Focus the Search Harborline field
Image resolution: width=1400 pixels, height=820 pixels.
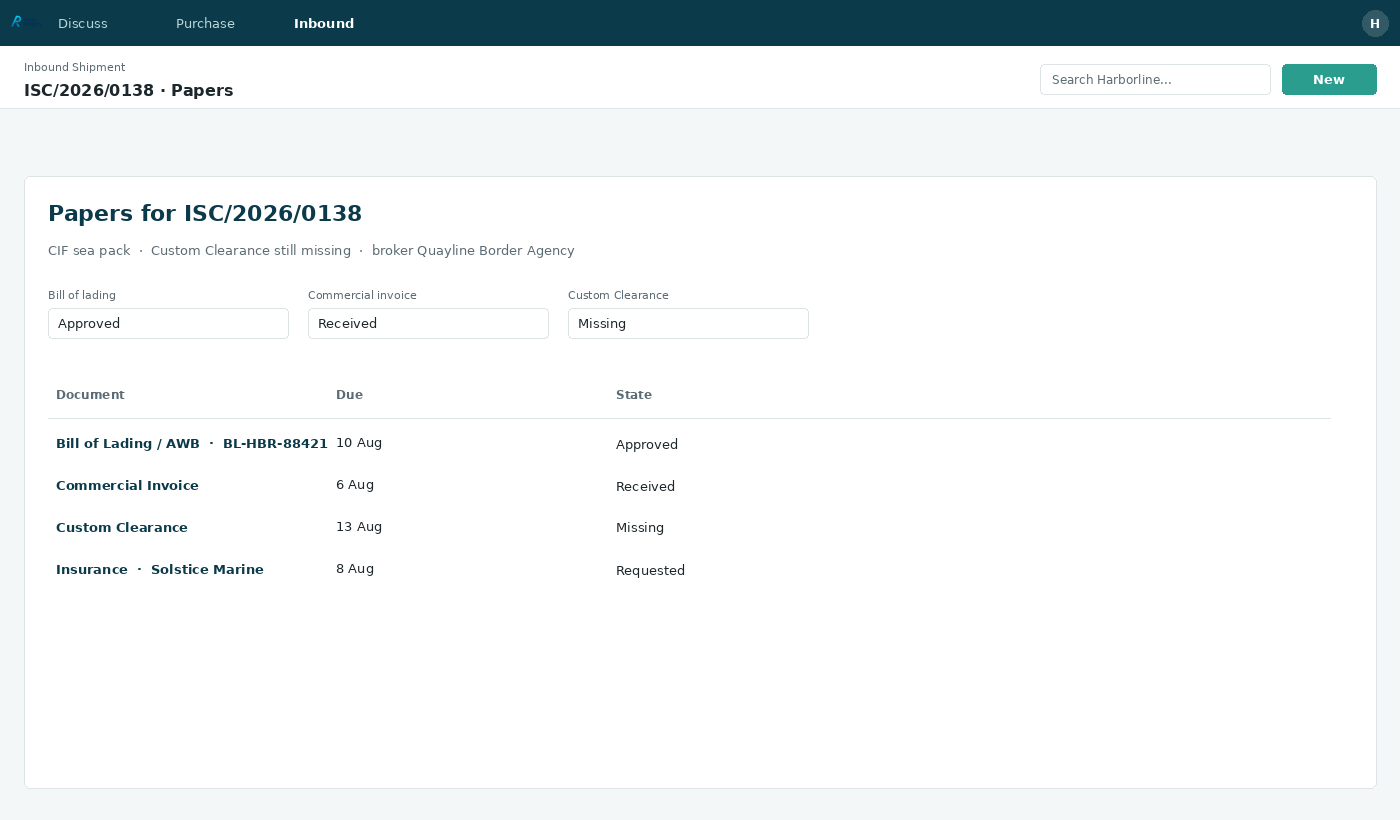[1155, 79]
